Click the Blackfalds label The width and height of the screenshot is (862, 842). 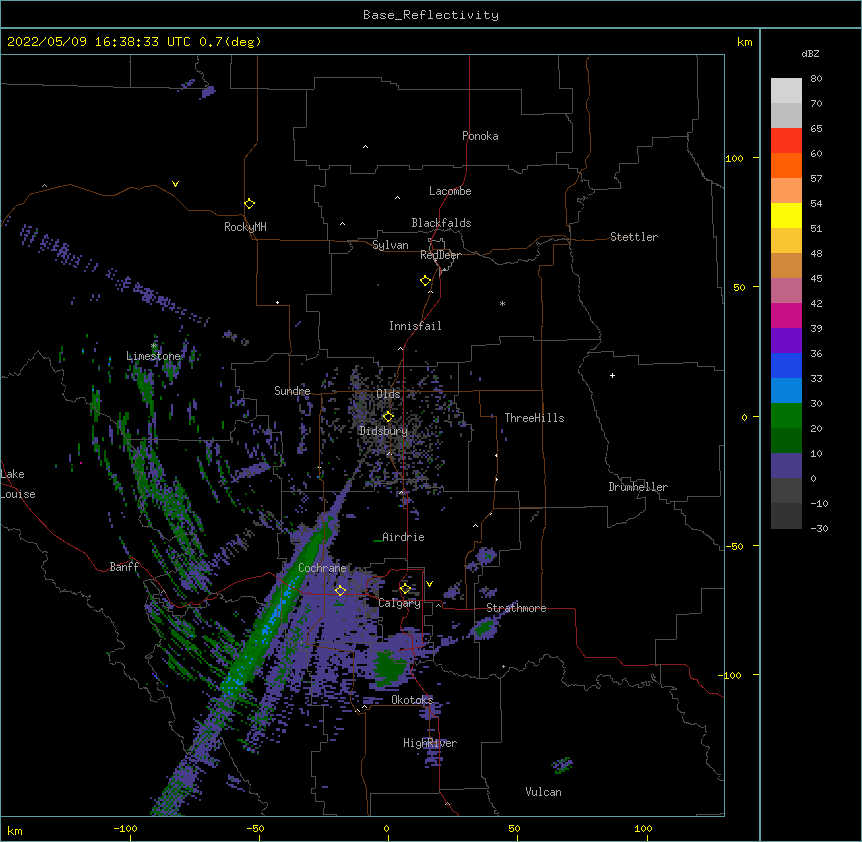(441, 223)
